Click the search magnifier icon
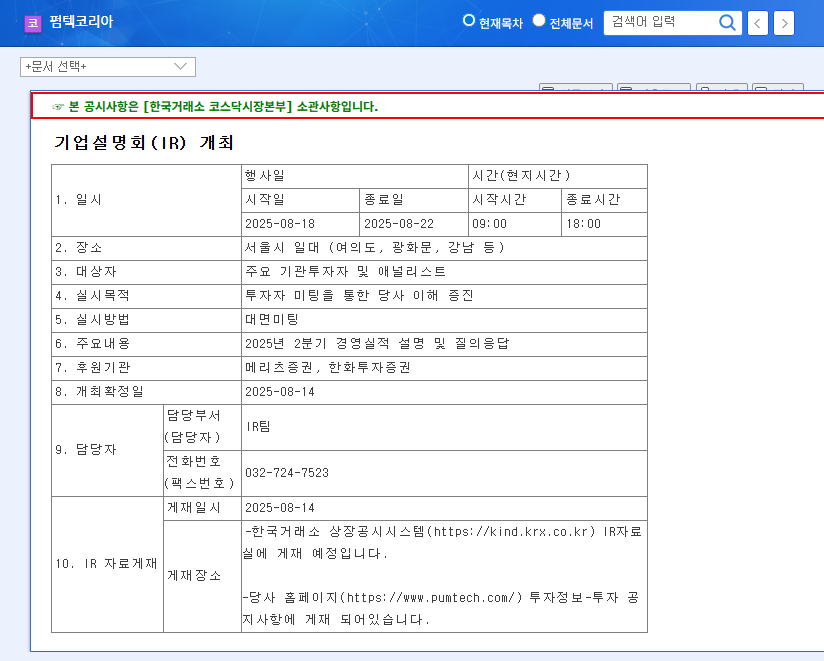The height and width of the screenshot is (661, 824). pos(727,22)
